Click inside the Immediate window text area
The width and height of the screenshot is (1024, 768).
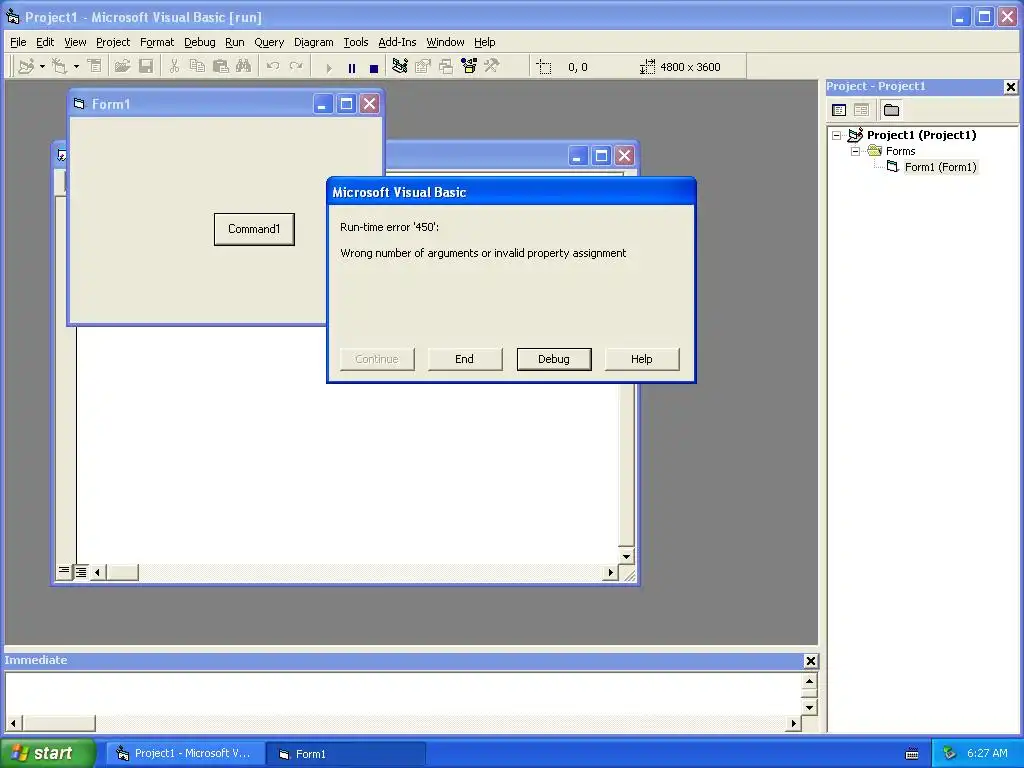click(404, 694)
